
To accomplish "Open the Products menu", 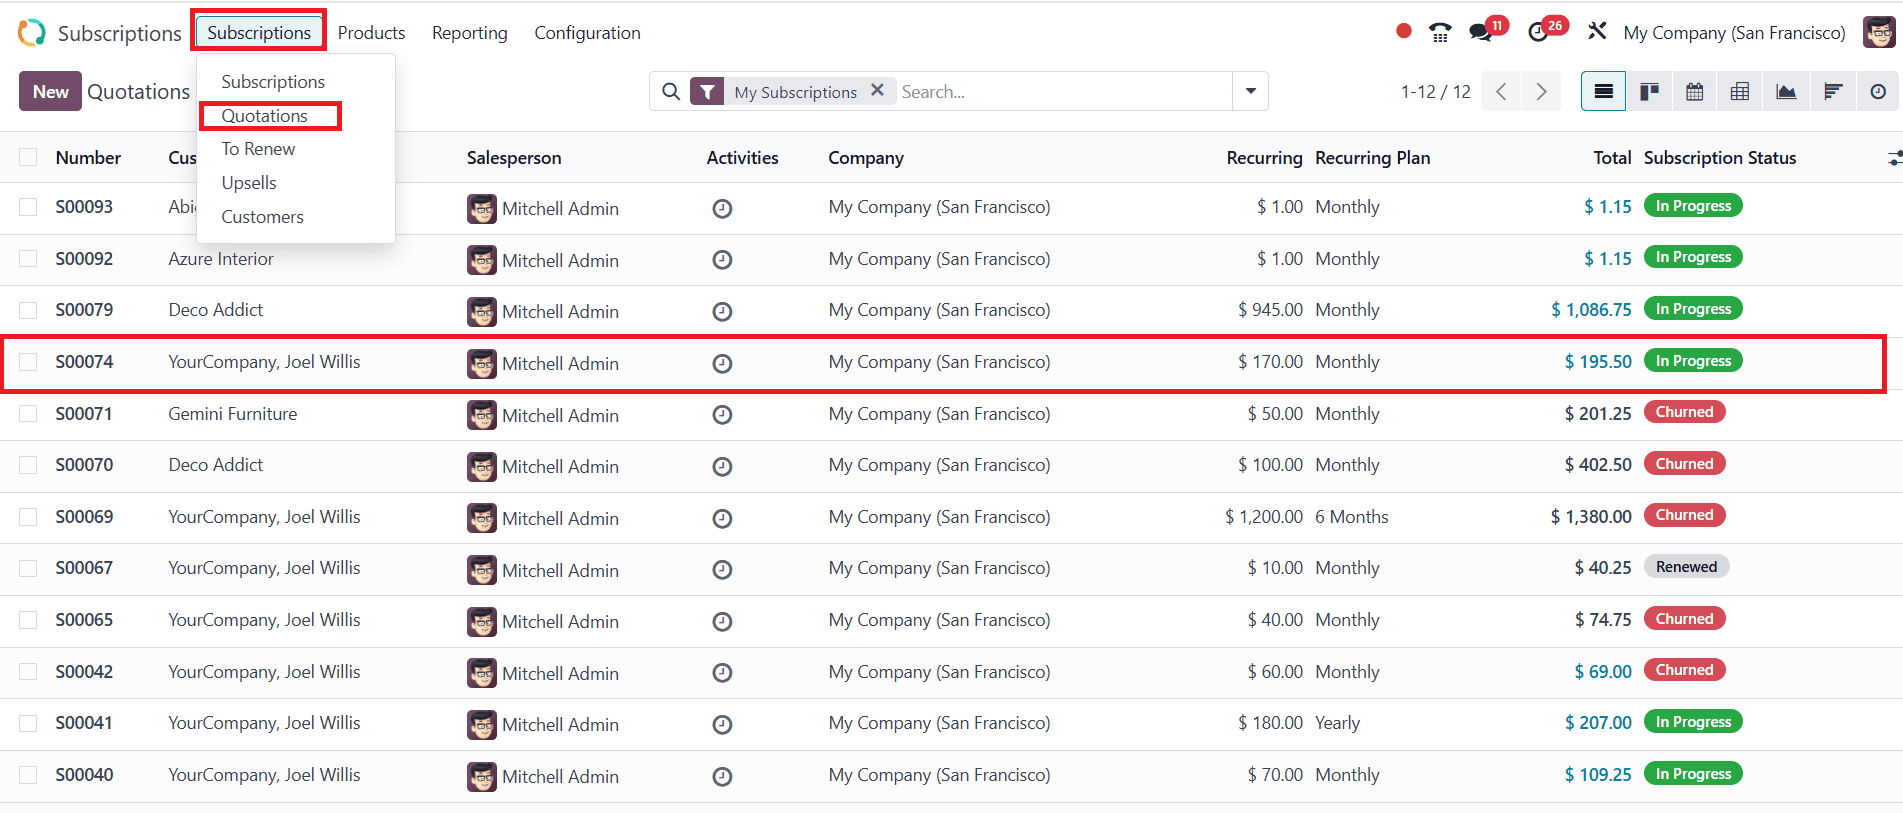I will pyautogui.click(x=371, y=32).
